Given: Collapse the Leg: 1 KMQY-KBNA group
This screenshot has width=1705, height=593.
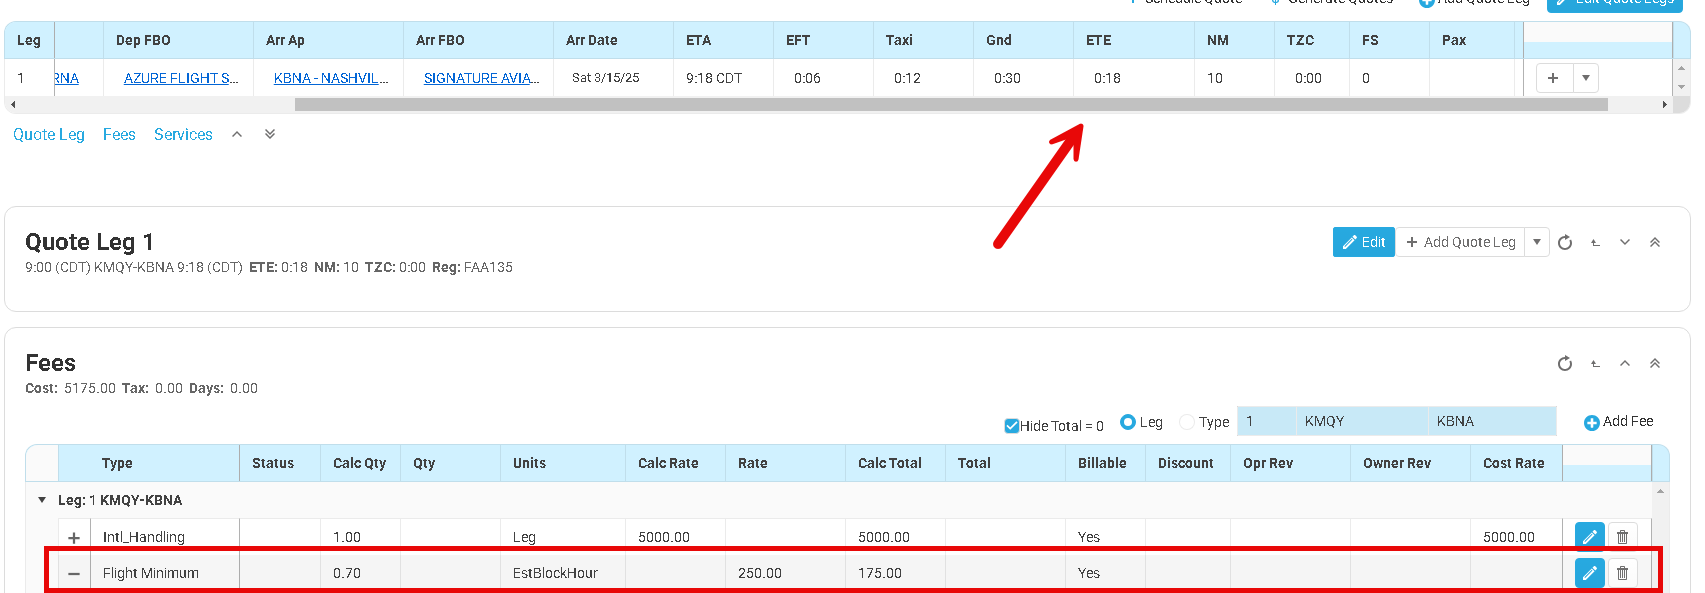Looking at the screenshot, I should click(42, 500).
